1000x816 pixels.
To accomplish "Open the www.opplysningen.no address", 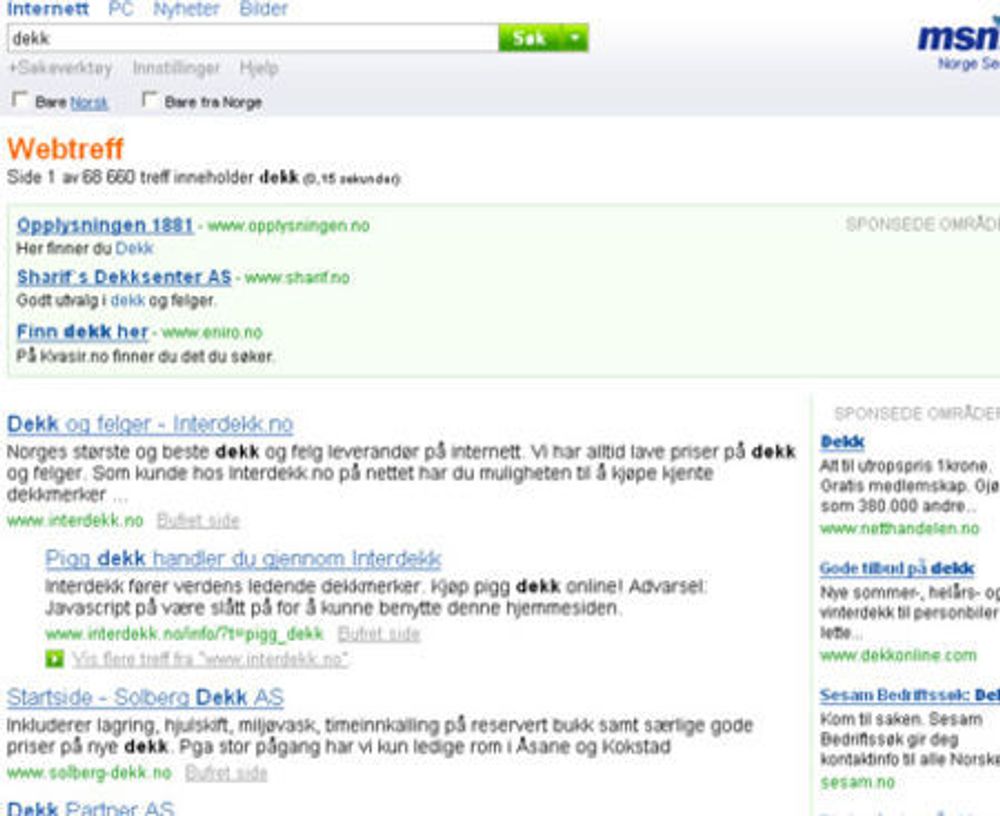I will tap(288, 225).
